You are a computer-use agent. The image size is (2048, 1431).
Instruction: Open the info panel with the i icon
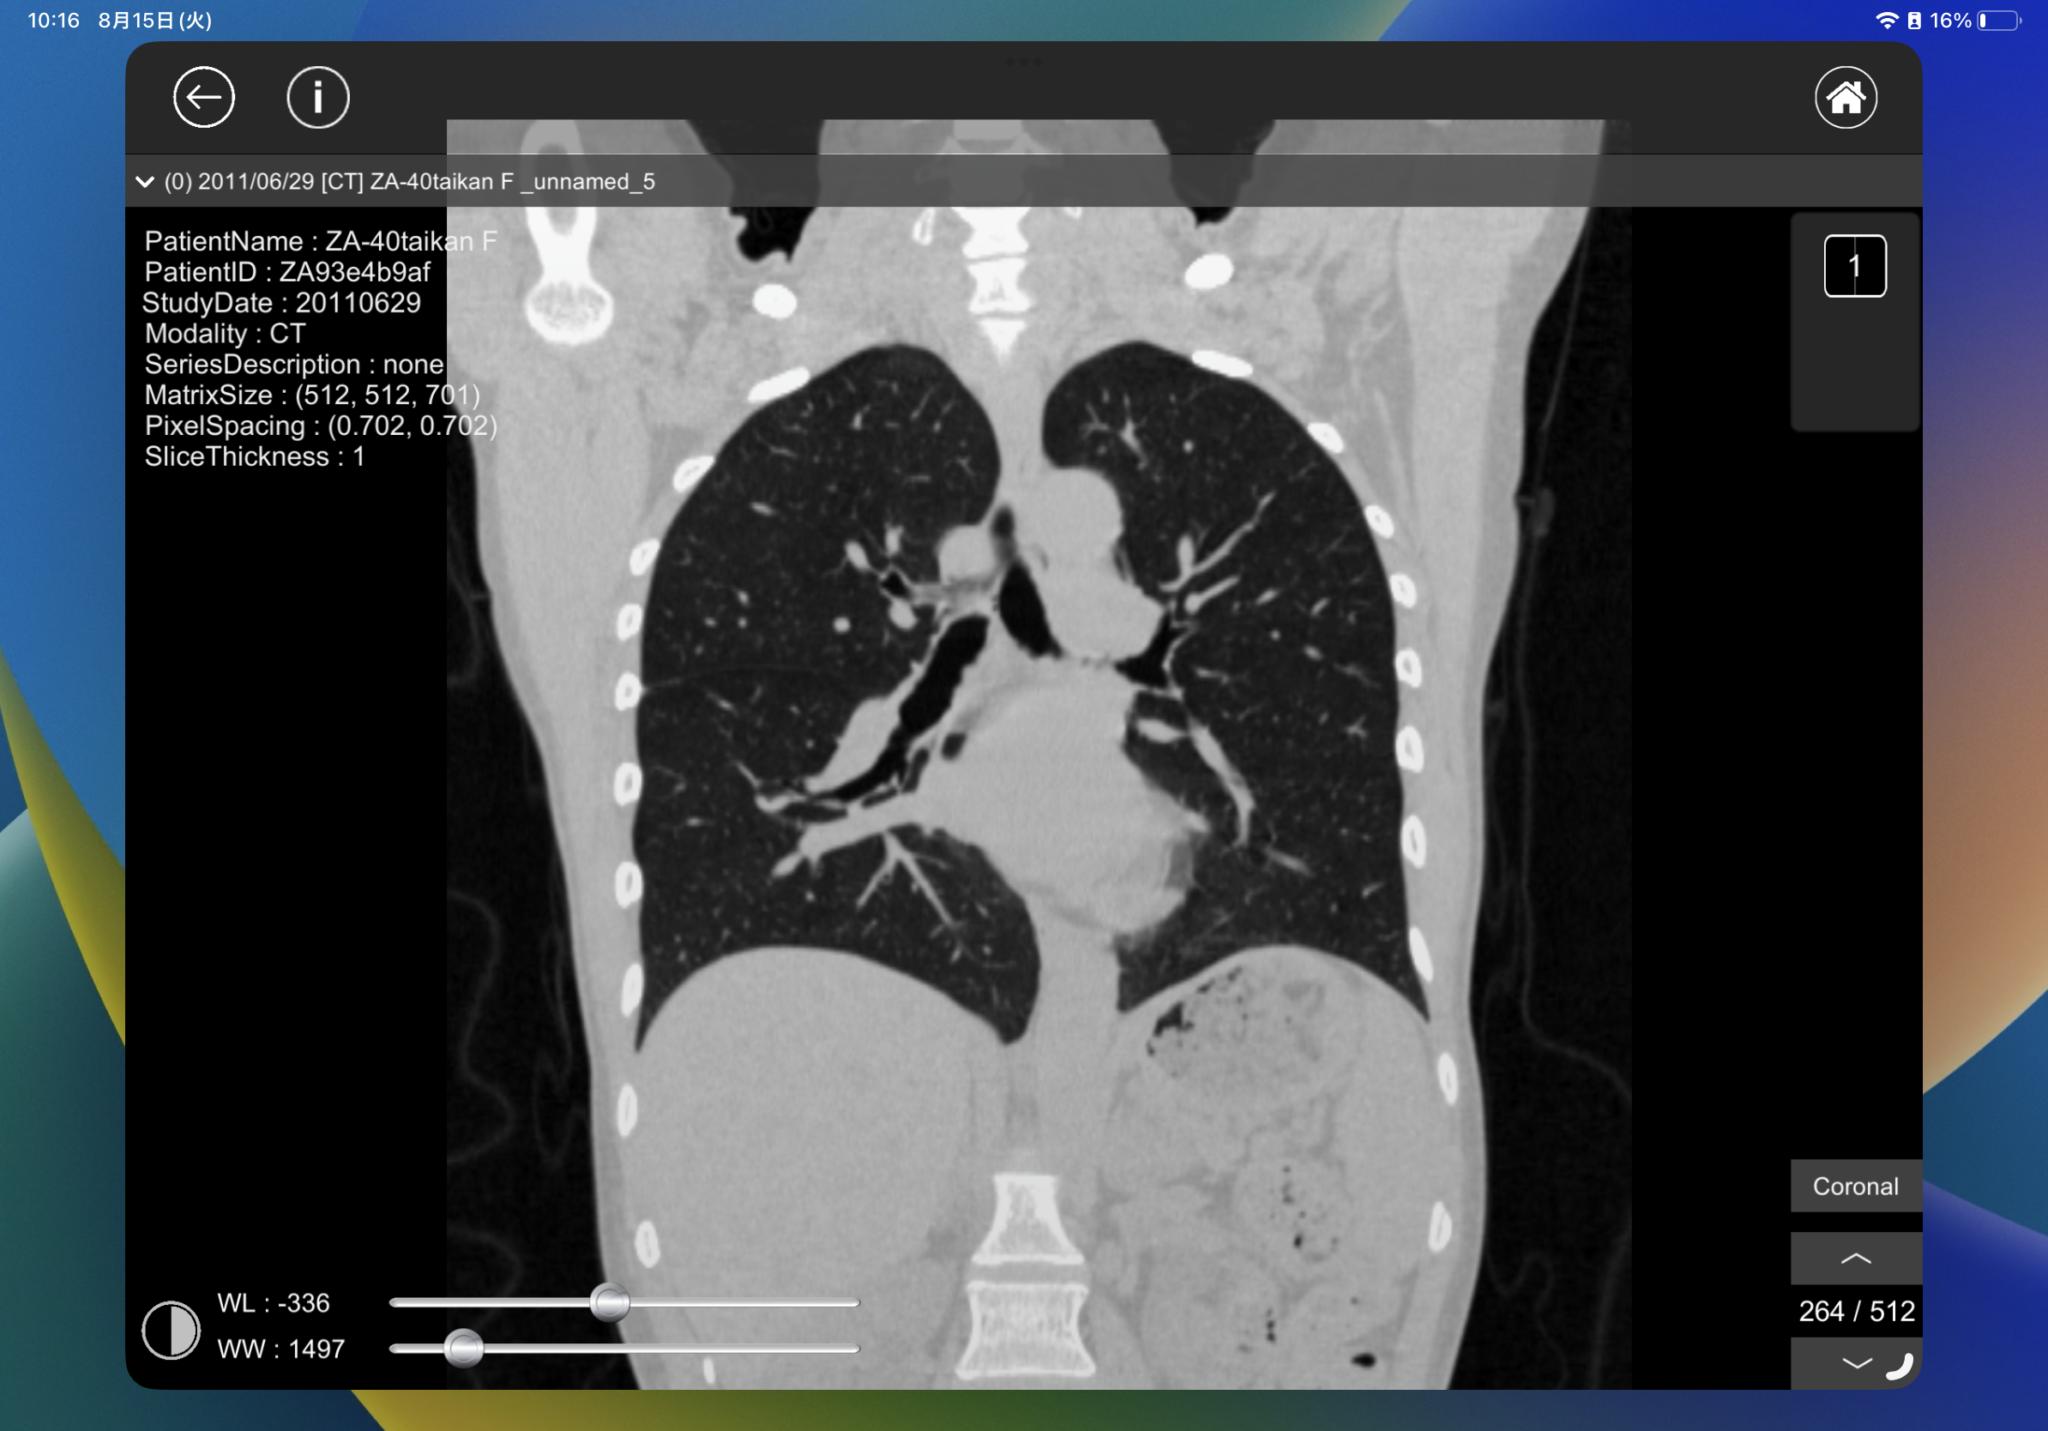coord(318,98)
